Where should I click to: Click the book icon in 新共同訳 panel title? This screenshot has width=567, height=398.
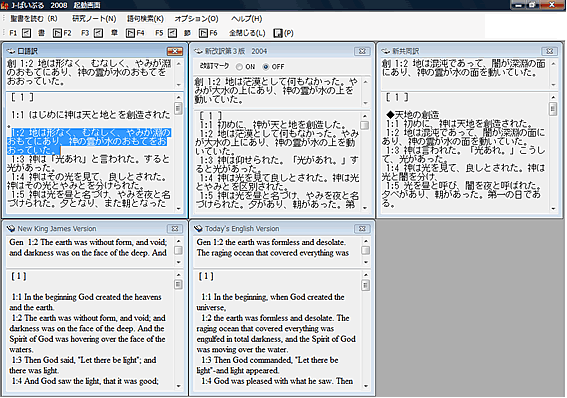coord(385,51)
